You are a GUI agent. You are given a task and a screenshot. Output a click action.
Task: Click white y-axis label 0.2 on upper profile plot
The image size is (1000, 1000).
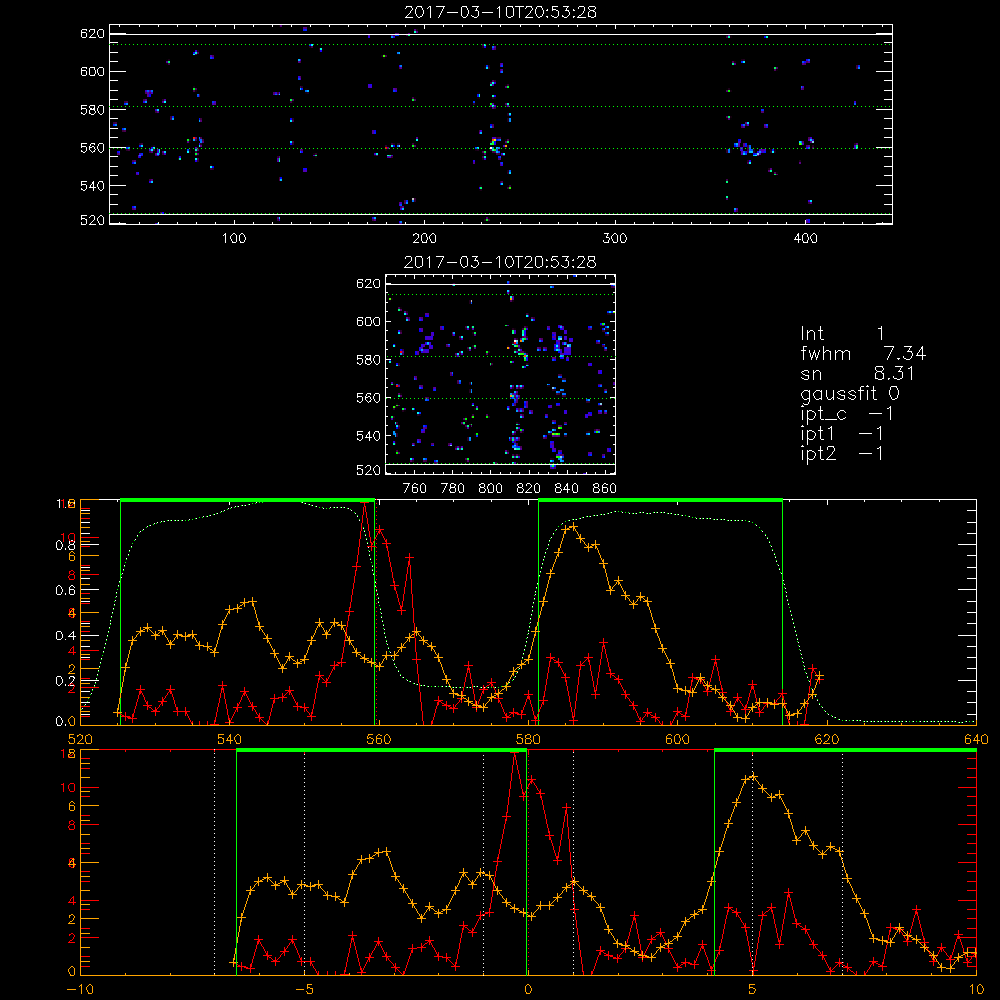click(x=65, y=681)
